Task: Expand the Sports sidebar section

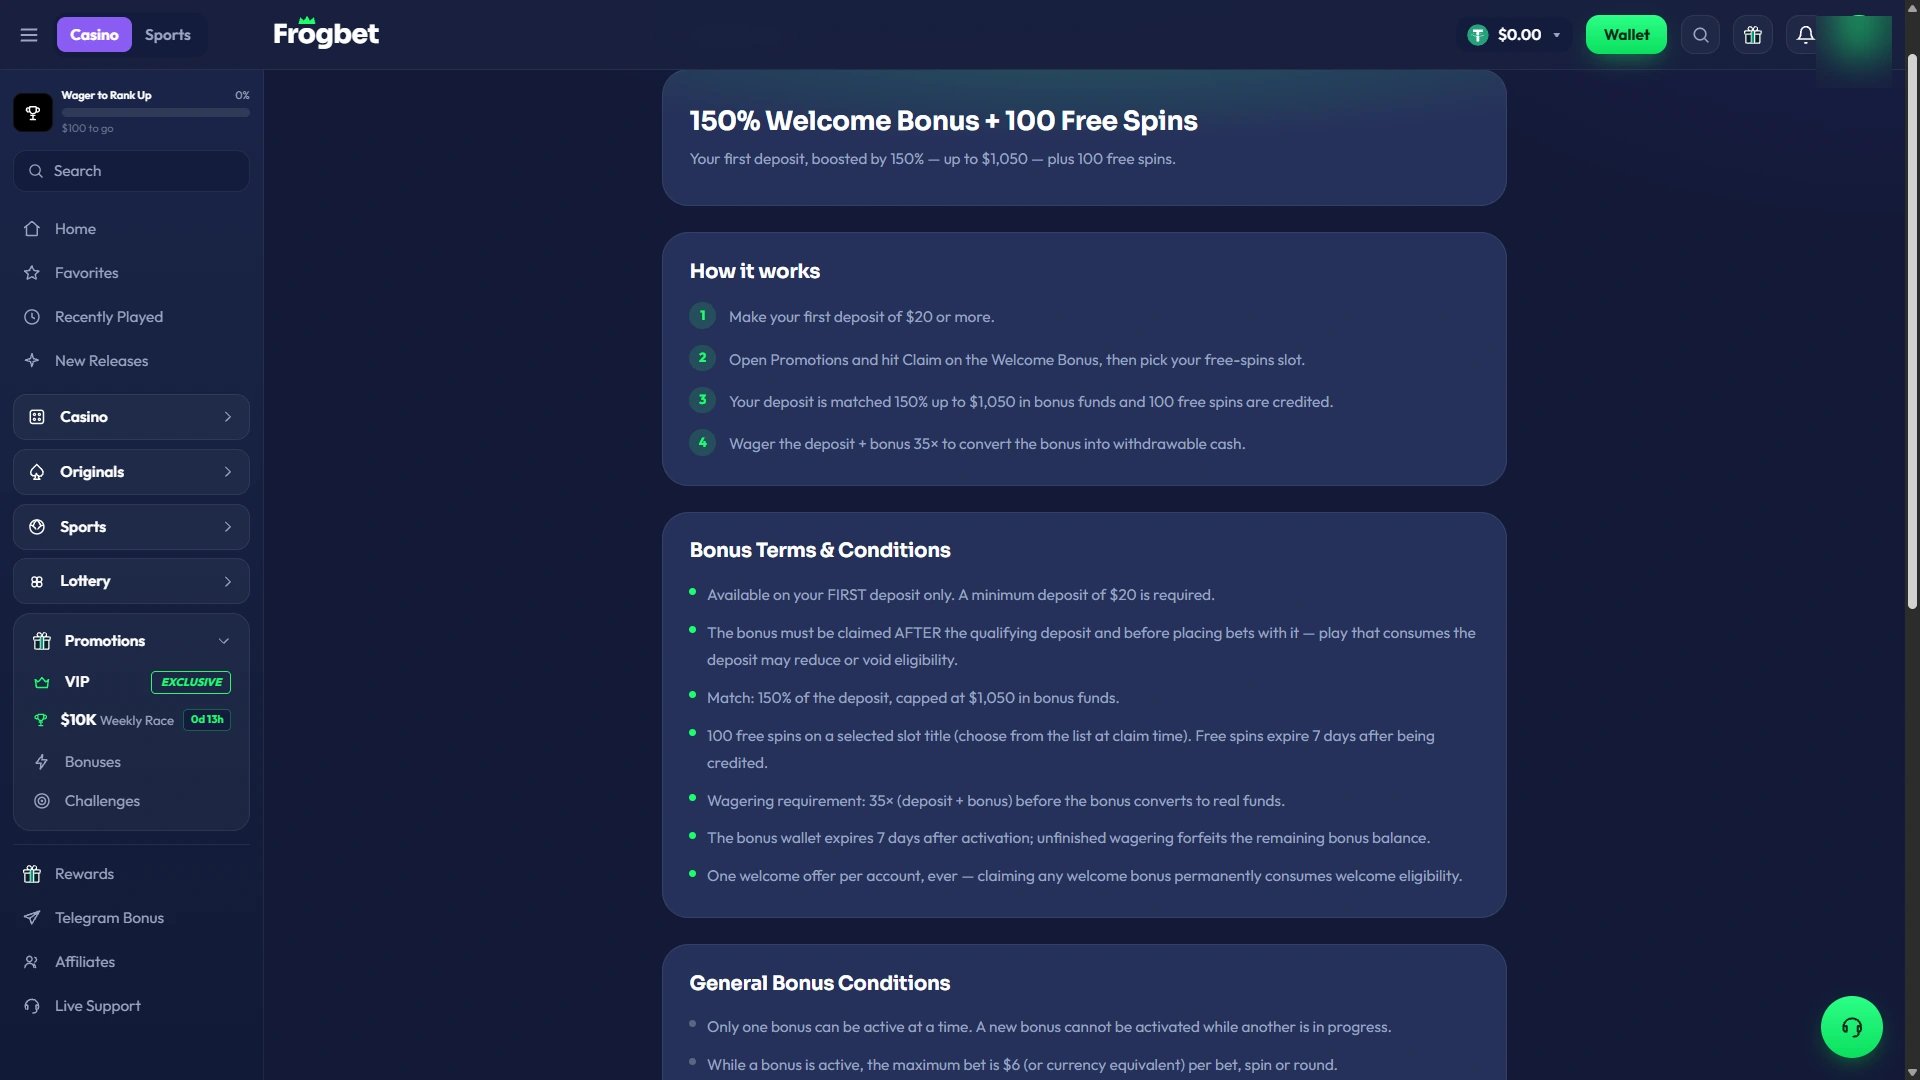Action: click(x=131, y=527)
